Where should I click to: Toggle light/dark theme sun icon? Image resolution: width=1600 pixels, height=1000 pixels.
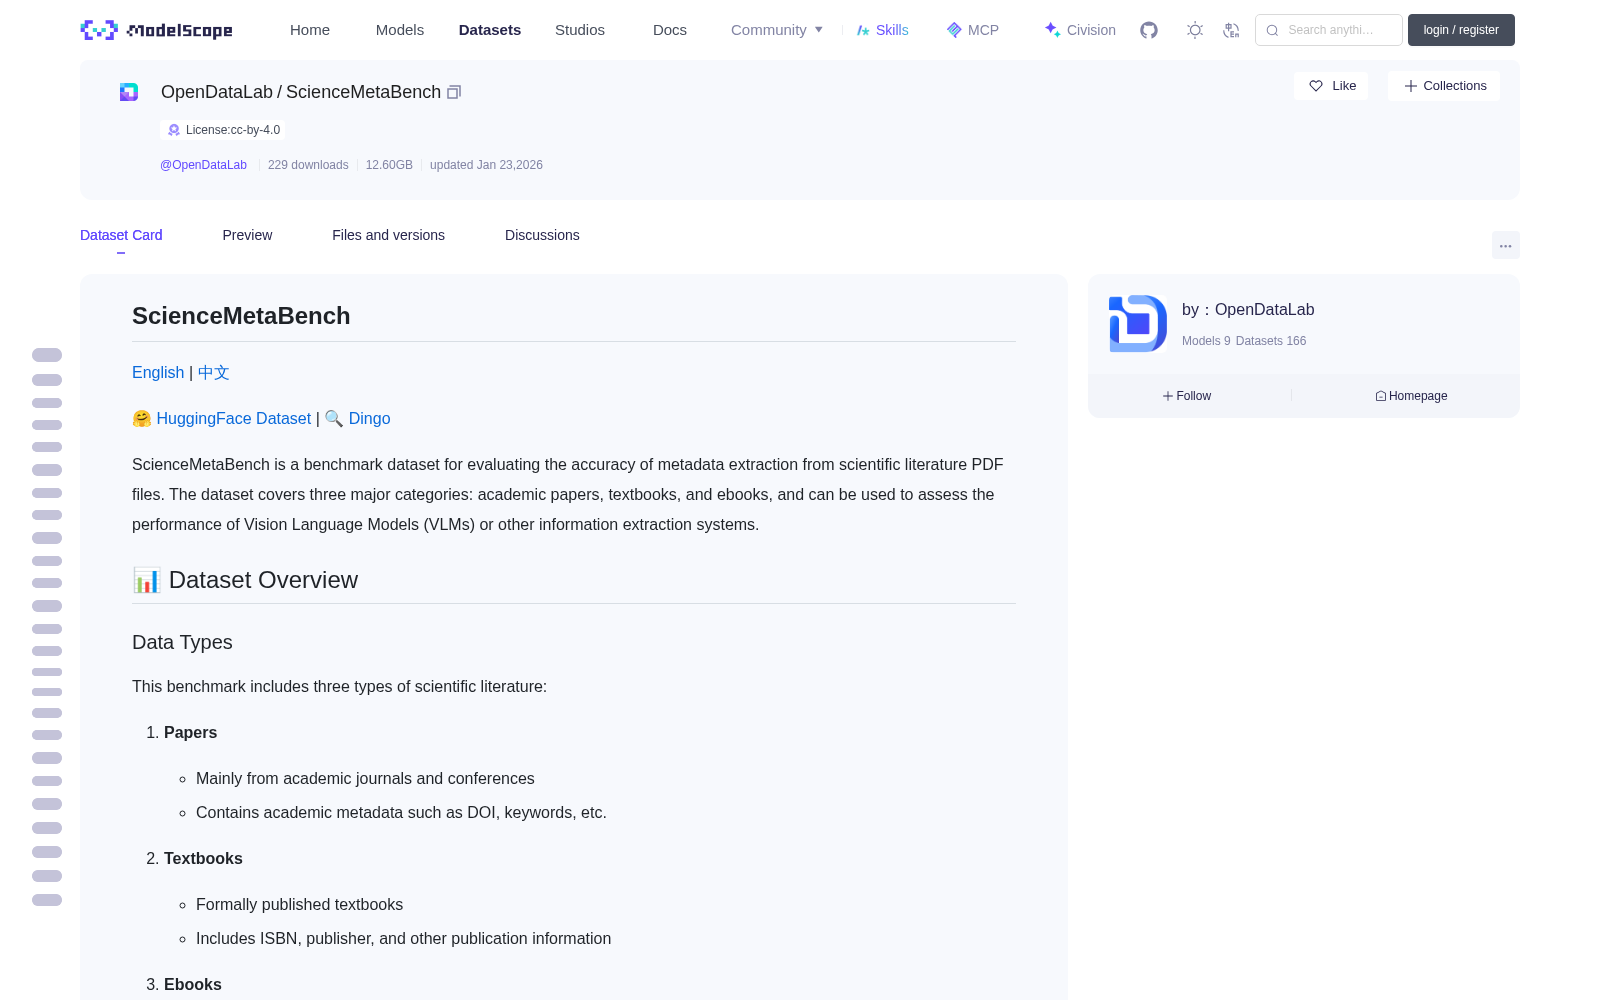pyautogui.click(x=1195, y=30)
